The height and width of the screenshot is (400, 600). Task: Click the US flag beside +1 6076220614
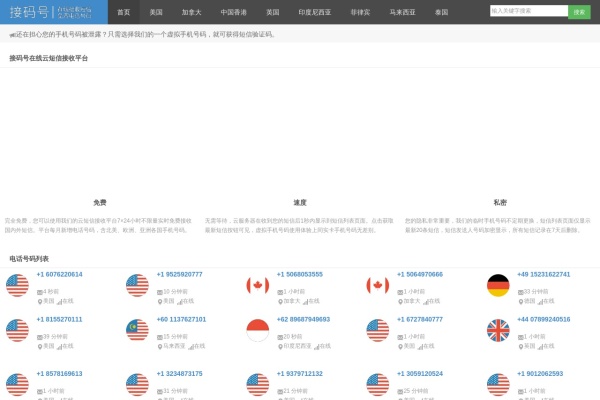point(17,285)
